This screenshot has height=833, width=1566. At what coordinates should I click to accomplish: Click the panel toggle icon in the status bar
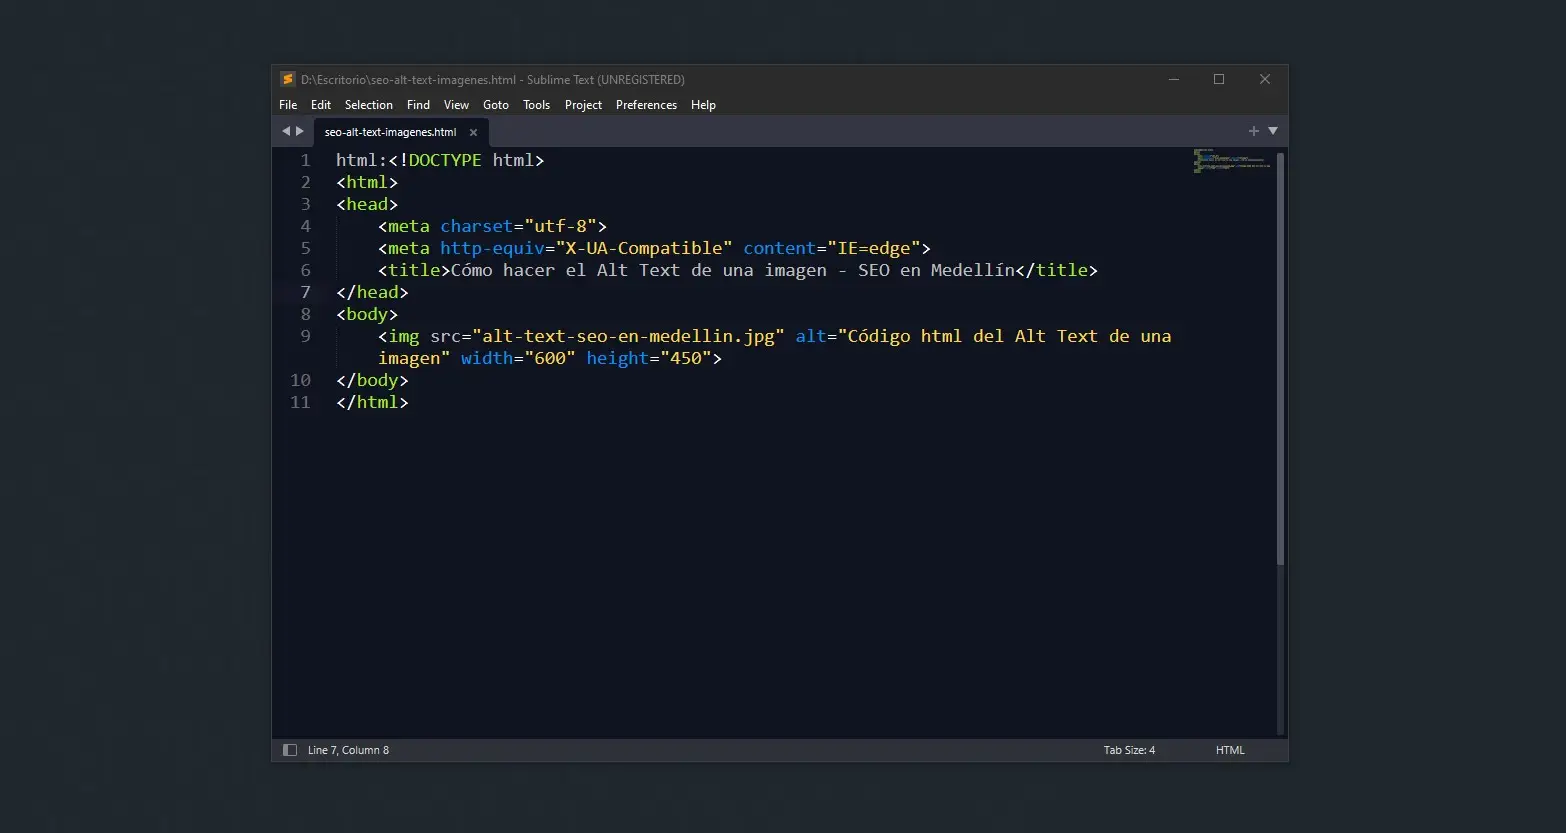[289, 749]
